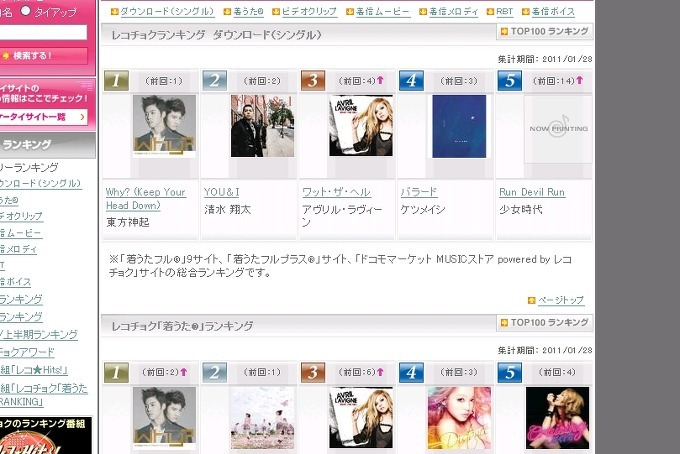Viewport: 680px width, 454px height.
Task: Click the rank 4 badge in download ranking
Action: click(411, 81)
